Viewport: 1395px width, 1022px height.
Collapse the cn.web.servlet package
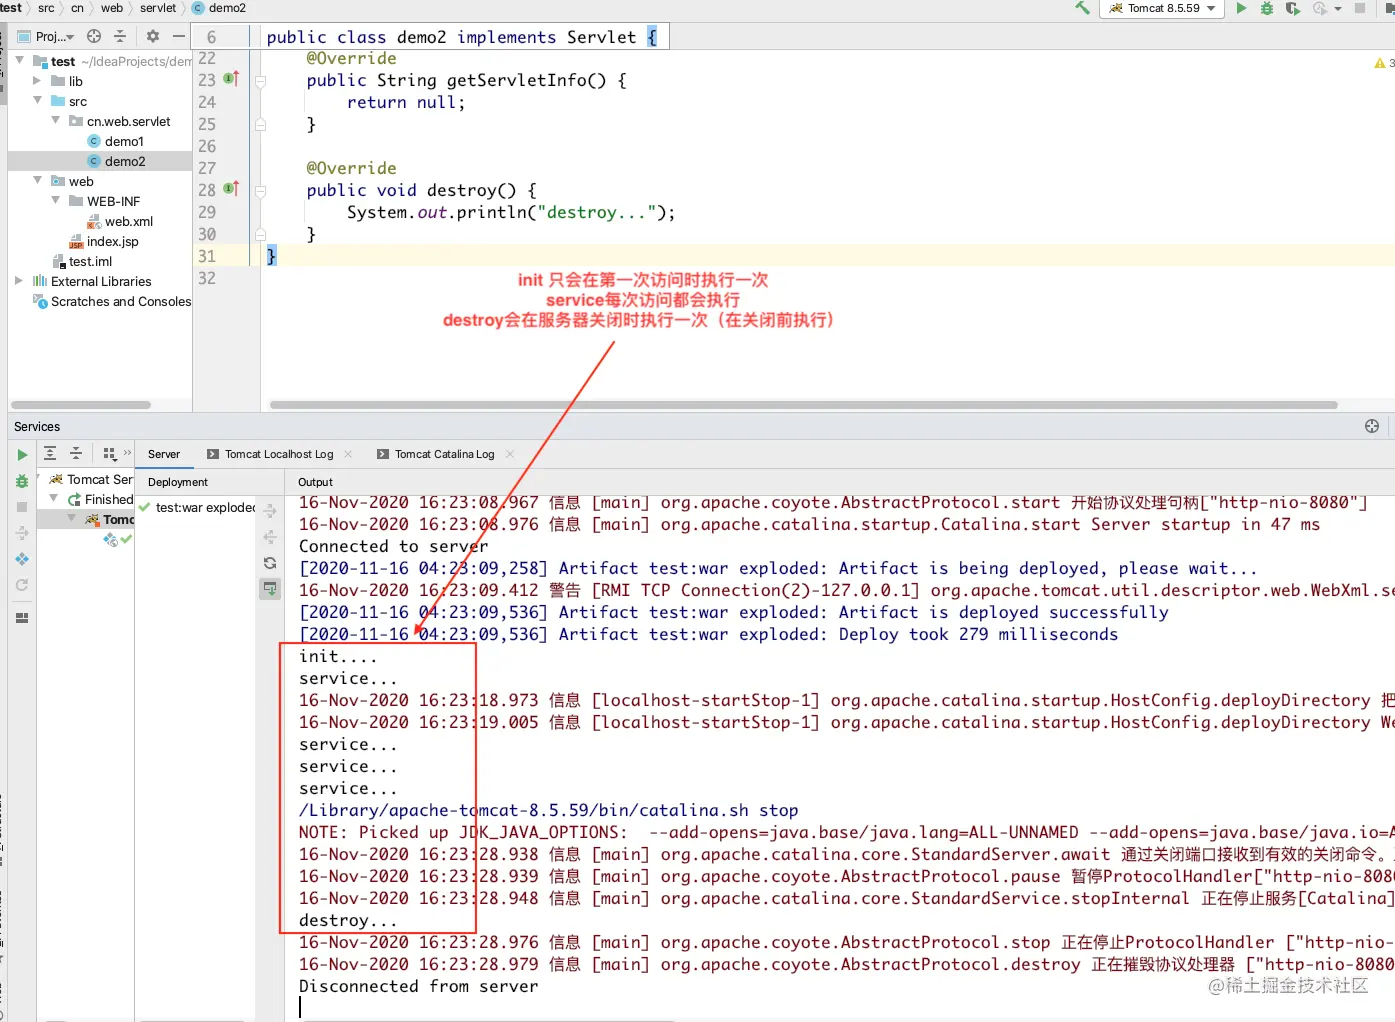click(x=56, y=121)
